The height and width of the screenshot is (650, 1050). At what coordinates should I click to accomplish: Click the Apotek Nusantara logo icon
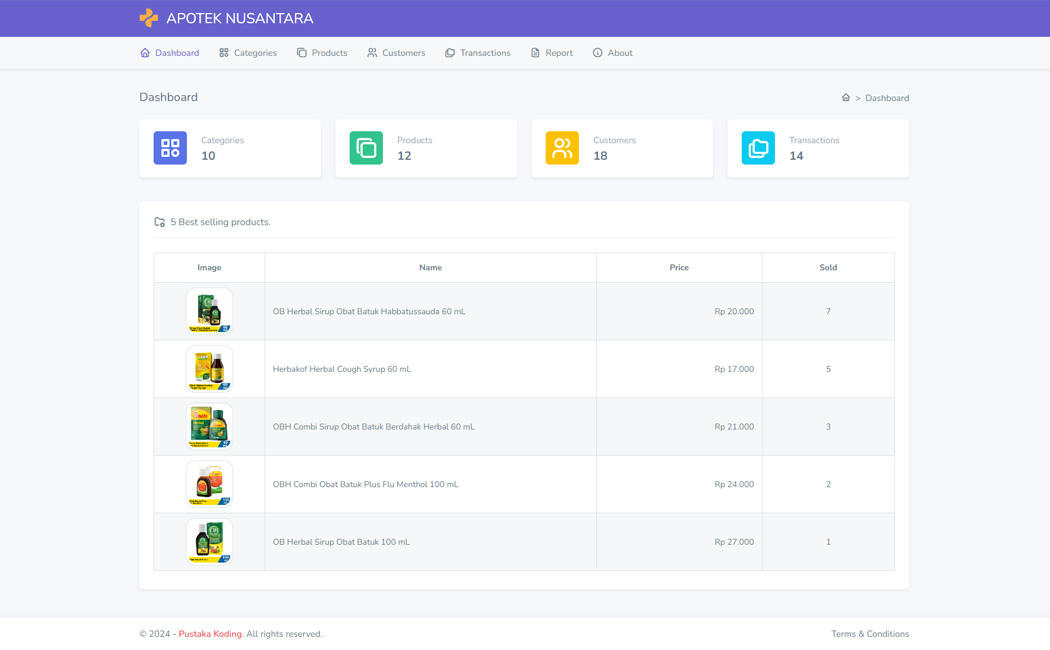pyautogui.click(x=148, y=17)
